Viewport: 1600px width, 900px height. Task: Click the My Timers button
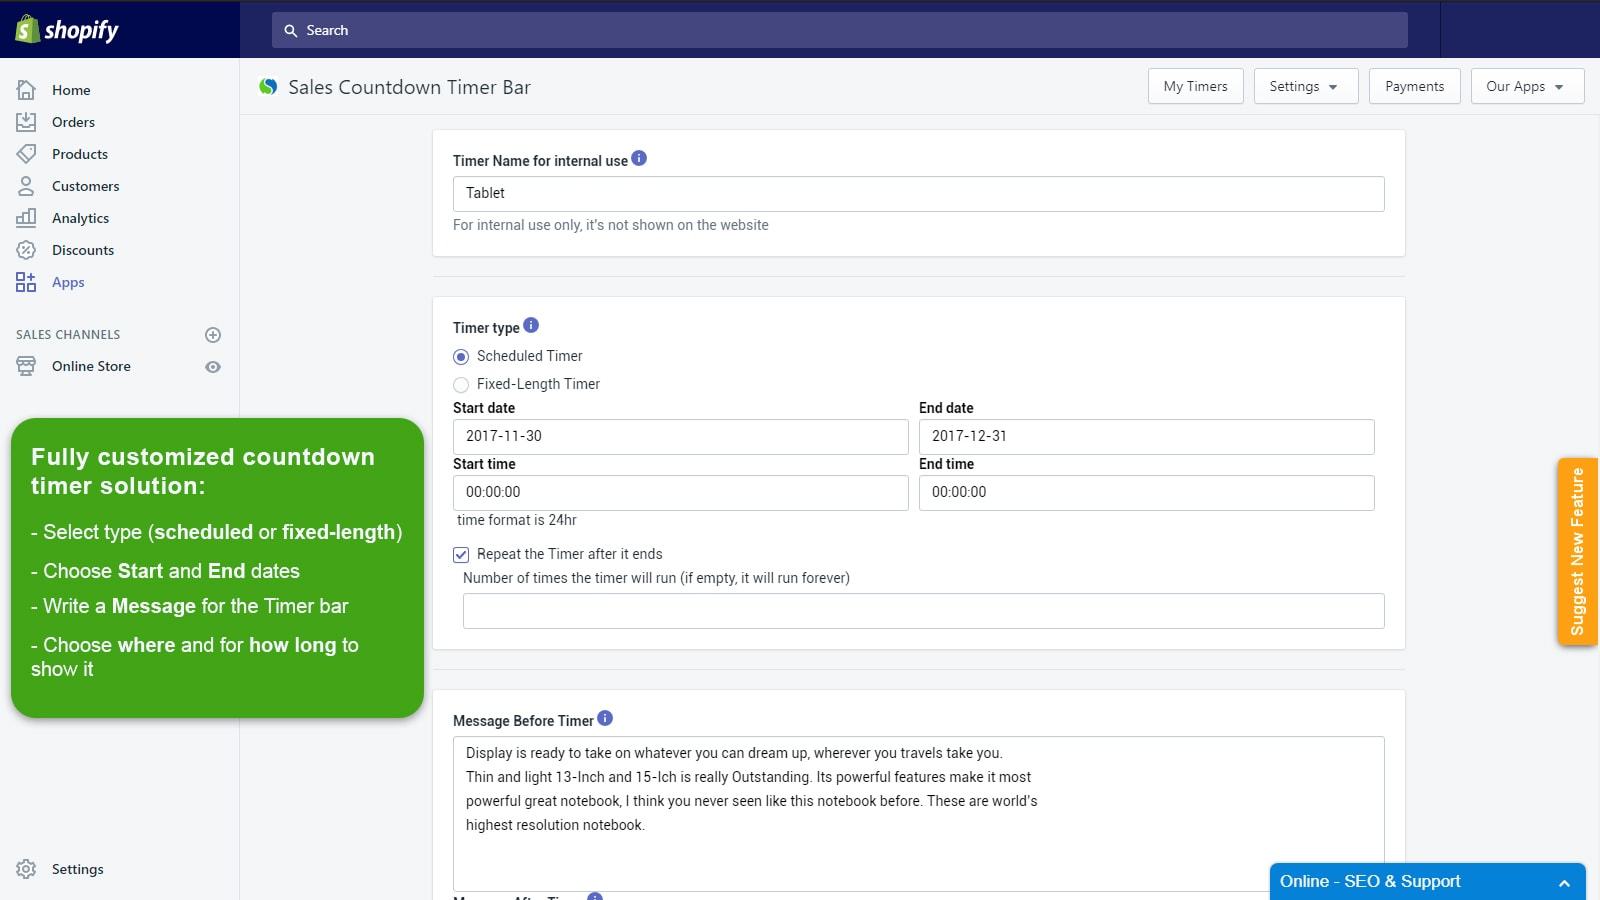pos(1195,86)
